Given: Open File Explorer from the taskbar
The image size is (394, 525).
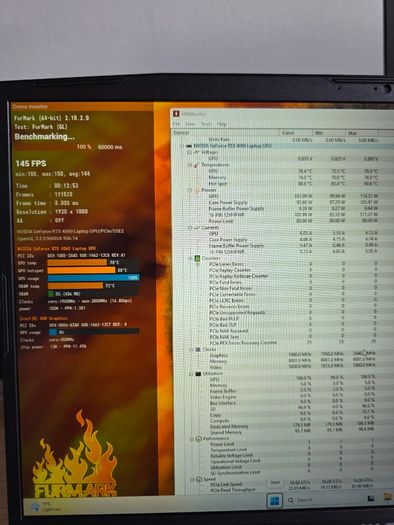Looking at the screenshot, I should 388,498.
